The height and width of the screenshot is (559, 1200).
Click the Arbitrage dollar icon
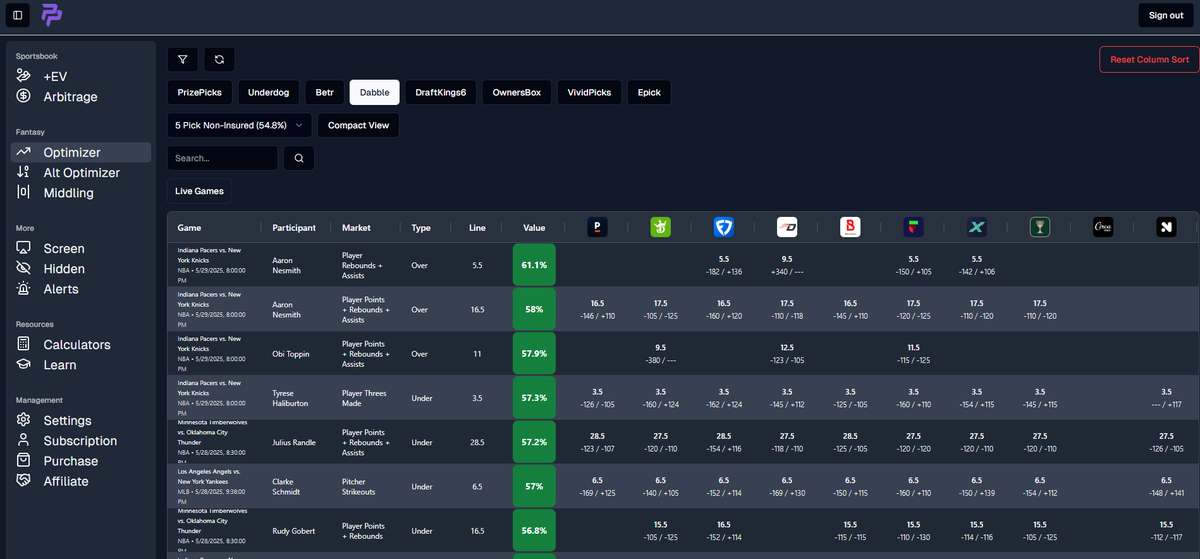[x=23, y=96]
